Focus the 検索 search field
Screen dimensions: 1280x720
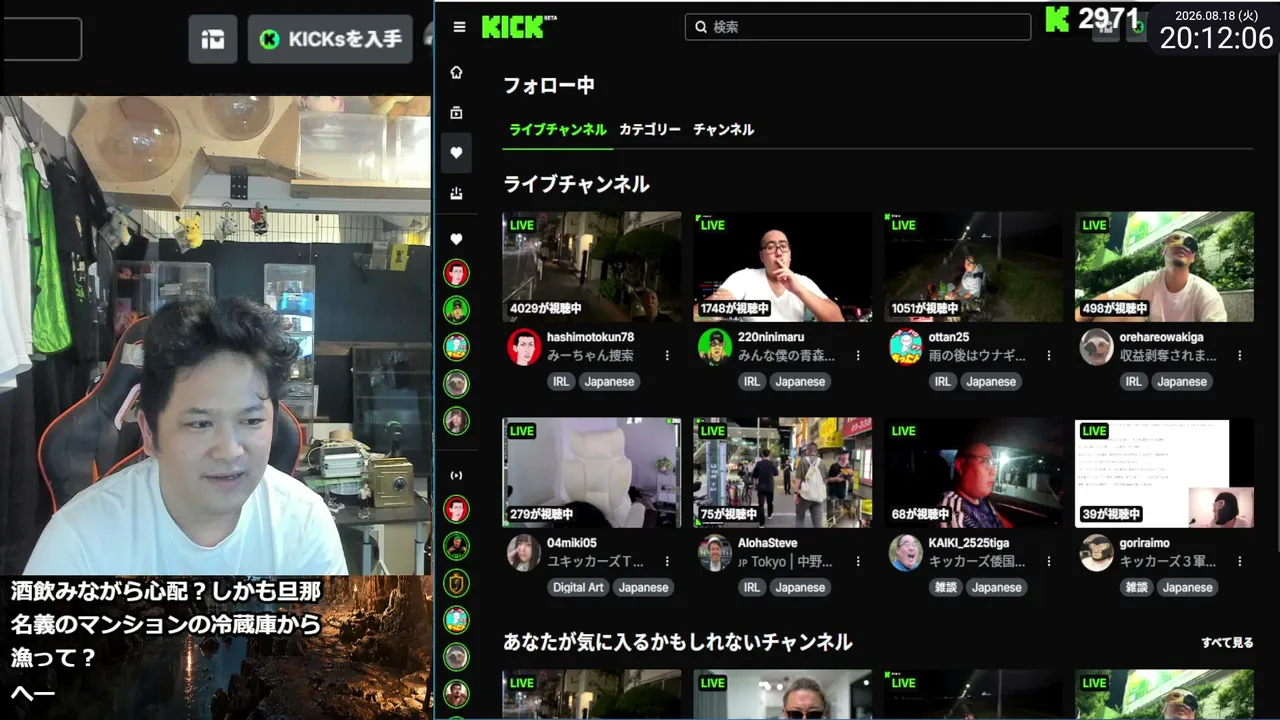tap(858, 27)
